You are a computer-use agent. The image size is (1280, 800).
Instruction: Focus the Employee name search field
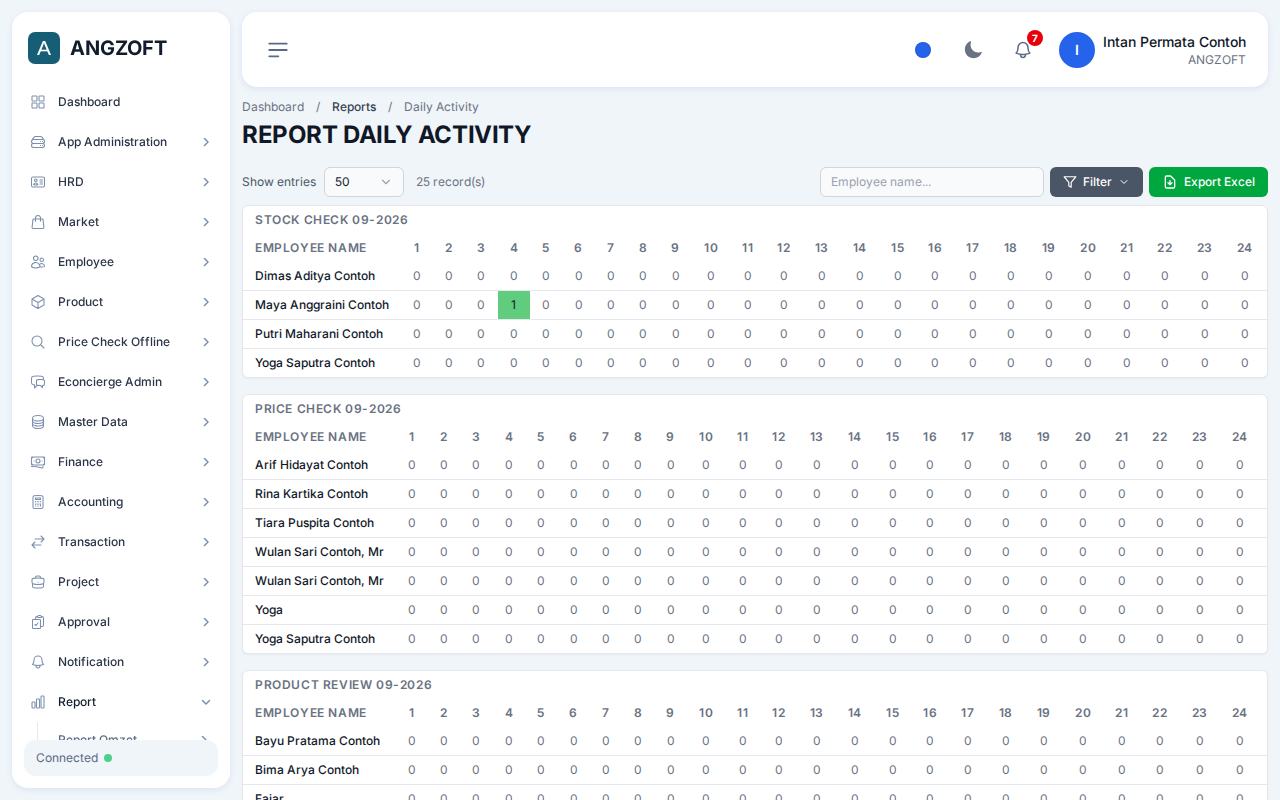coord(932,182)
